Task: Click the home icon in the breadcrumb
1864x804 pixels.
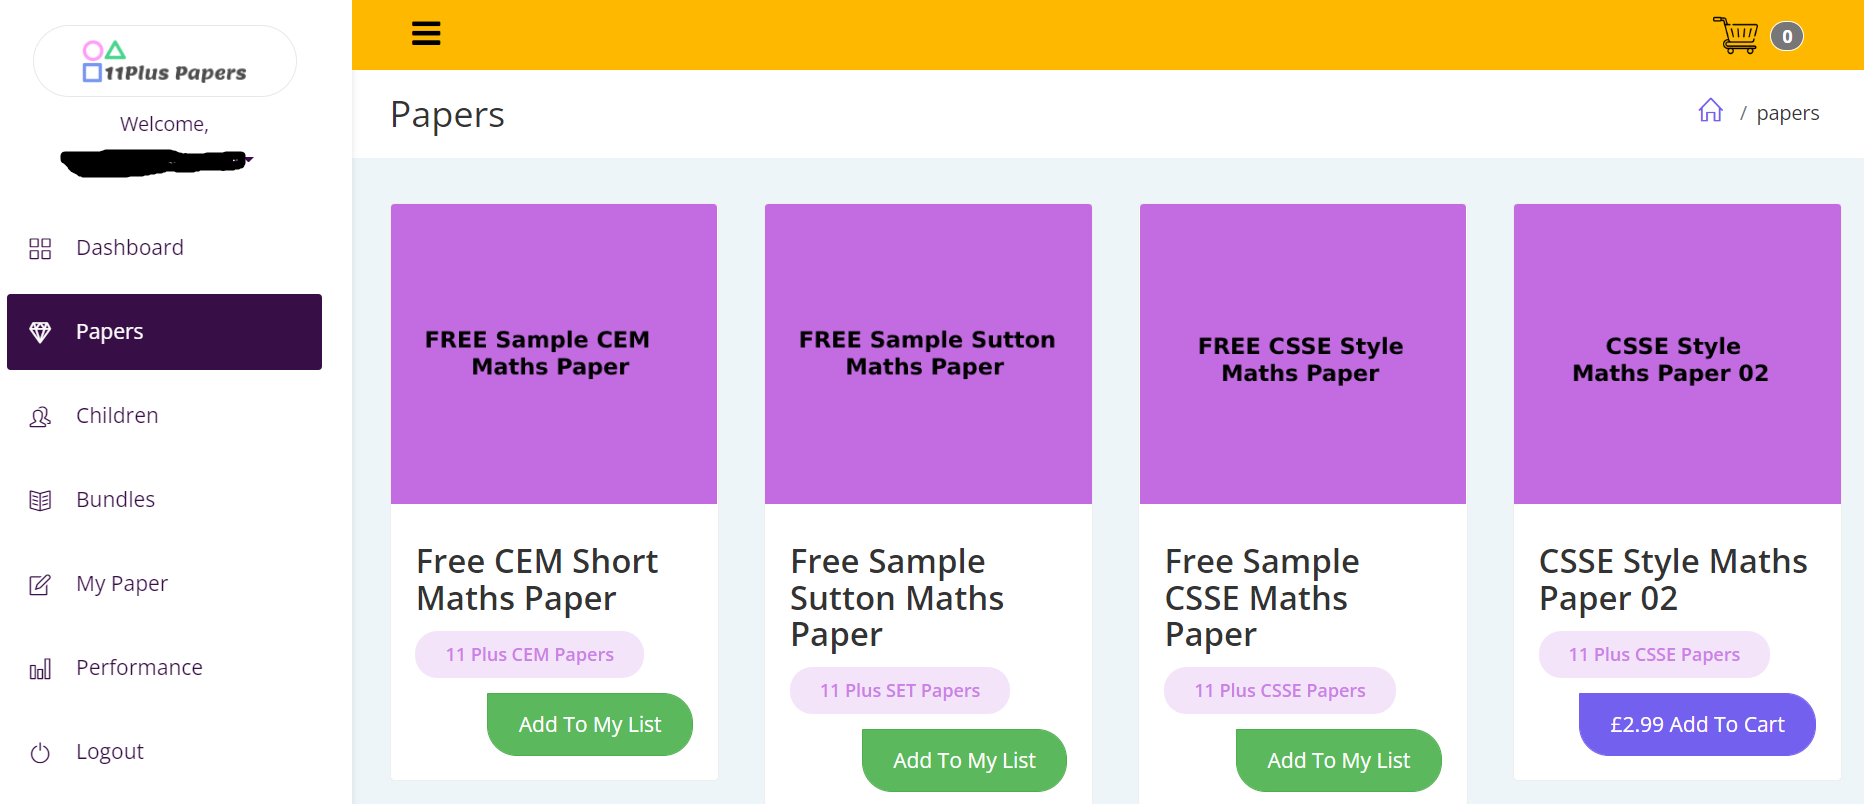Action: (x=1711, y=111)
